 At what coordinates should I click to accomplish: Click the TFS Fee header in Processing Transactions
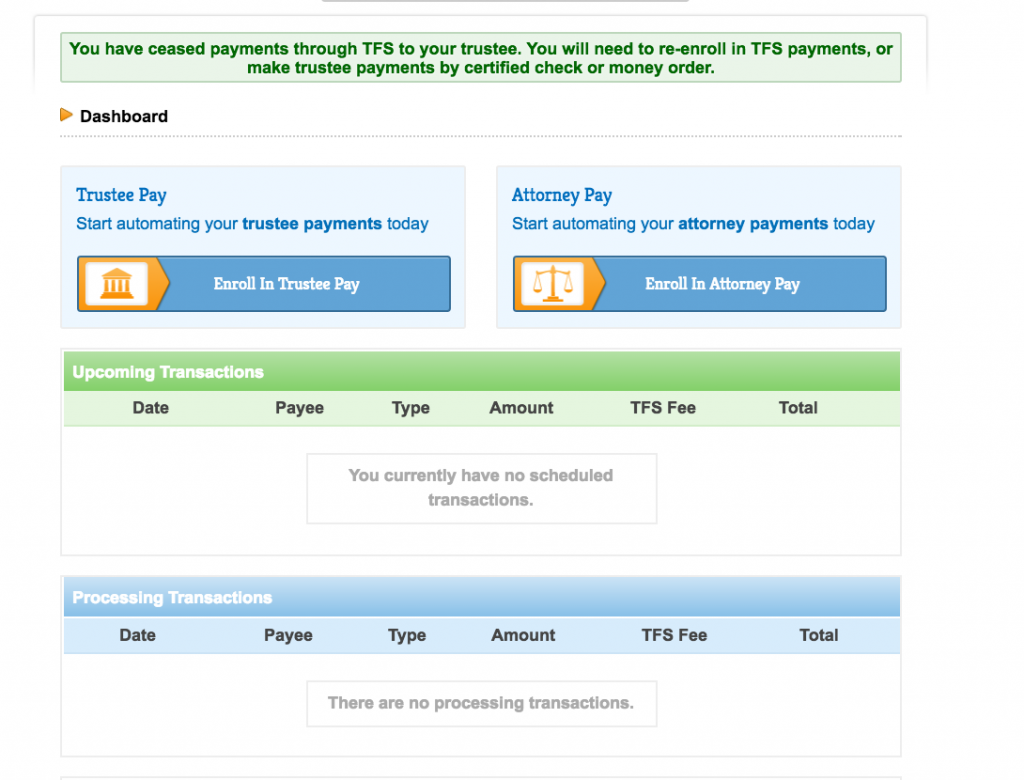[674, 635]
